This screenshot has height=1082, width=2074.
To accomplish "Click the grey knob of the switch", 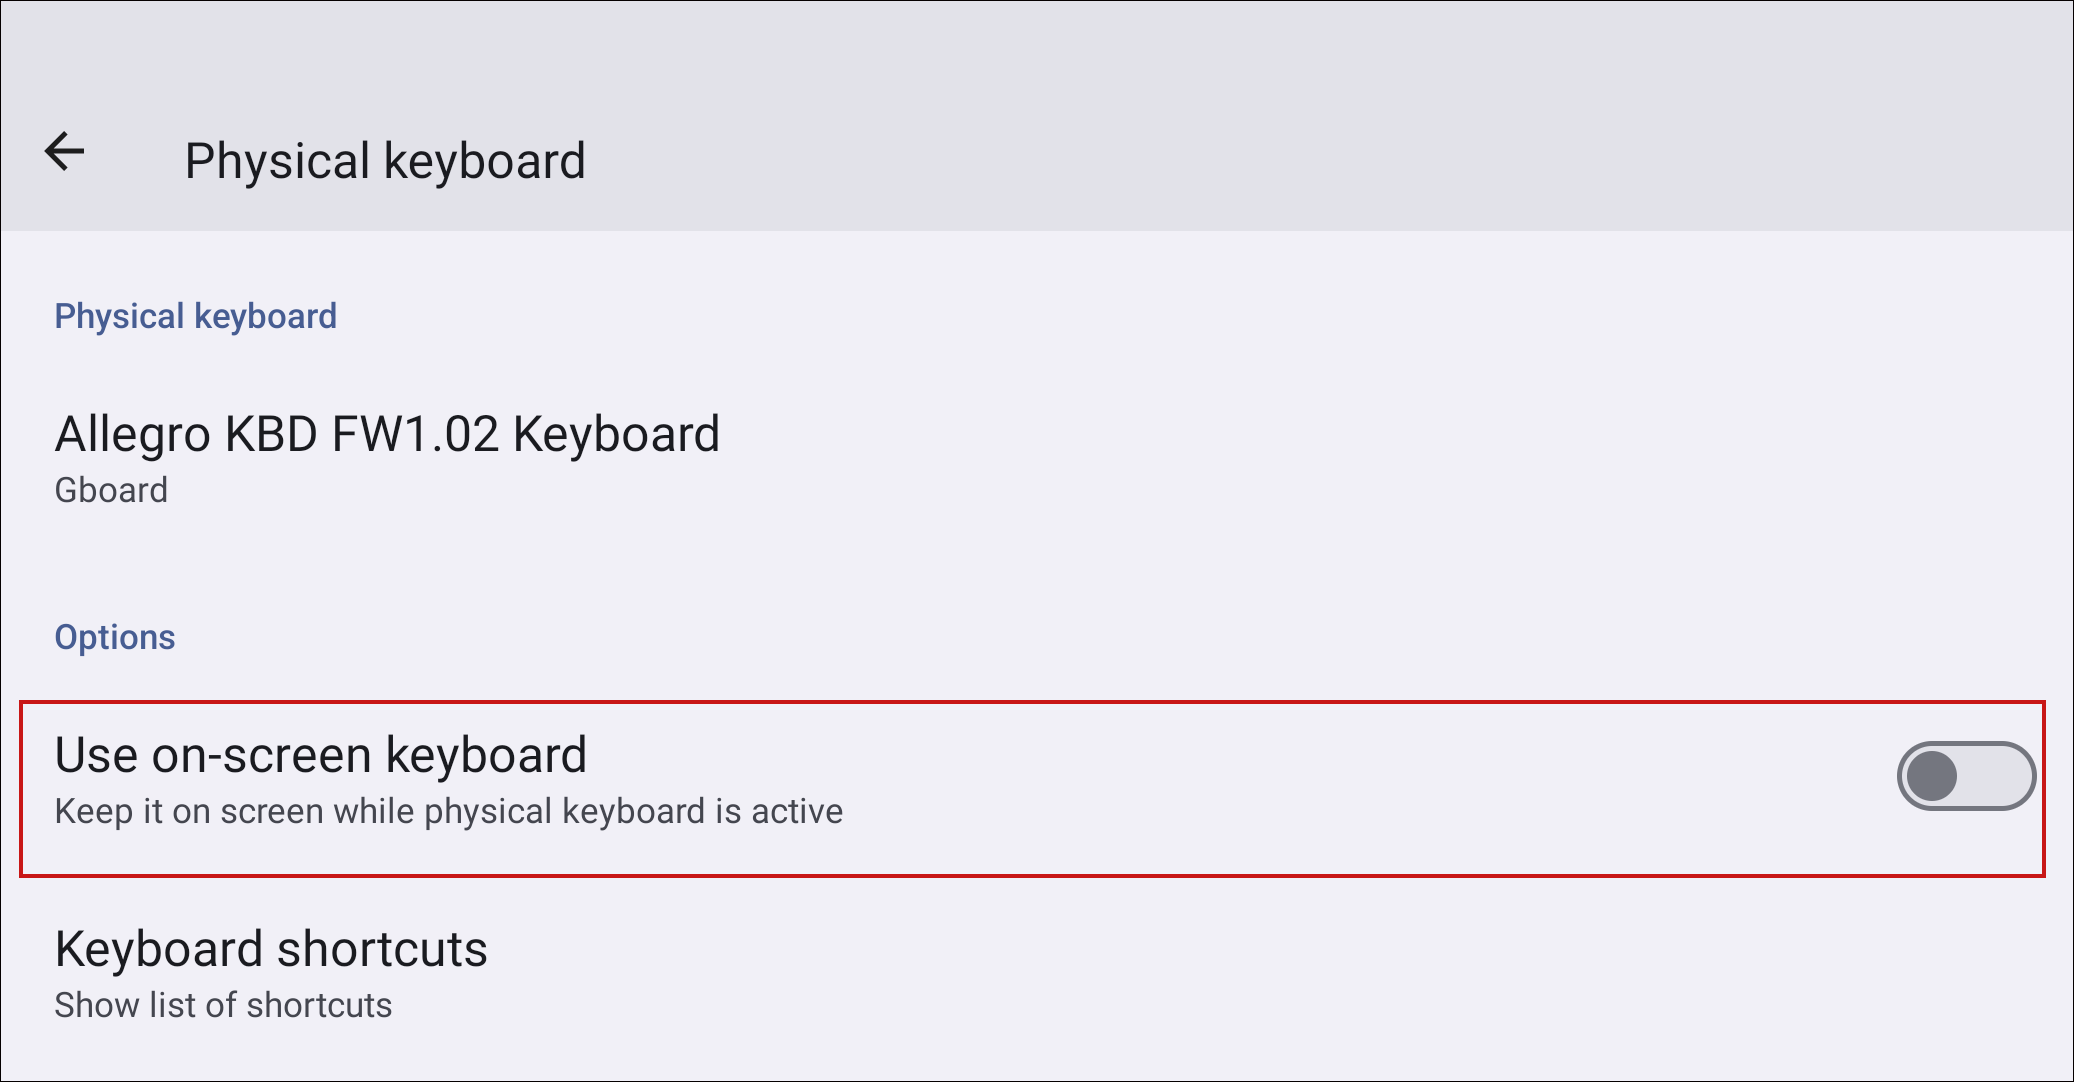I will point(1932,776).
